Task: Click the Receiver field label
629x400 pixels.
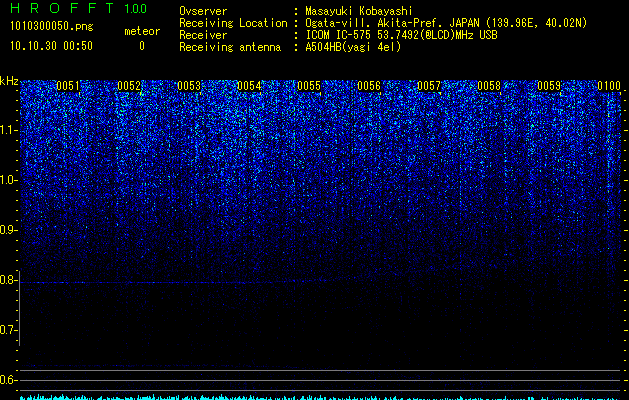Action: (x=203, y=35)
